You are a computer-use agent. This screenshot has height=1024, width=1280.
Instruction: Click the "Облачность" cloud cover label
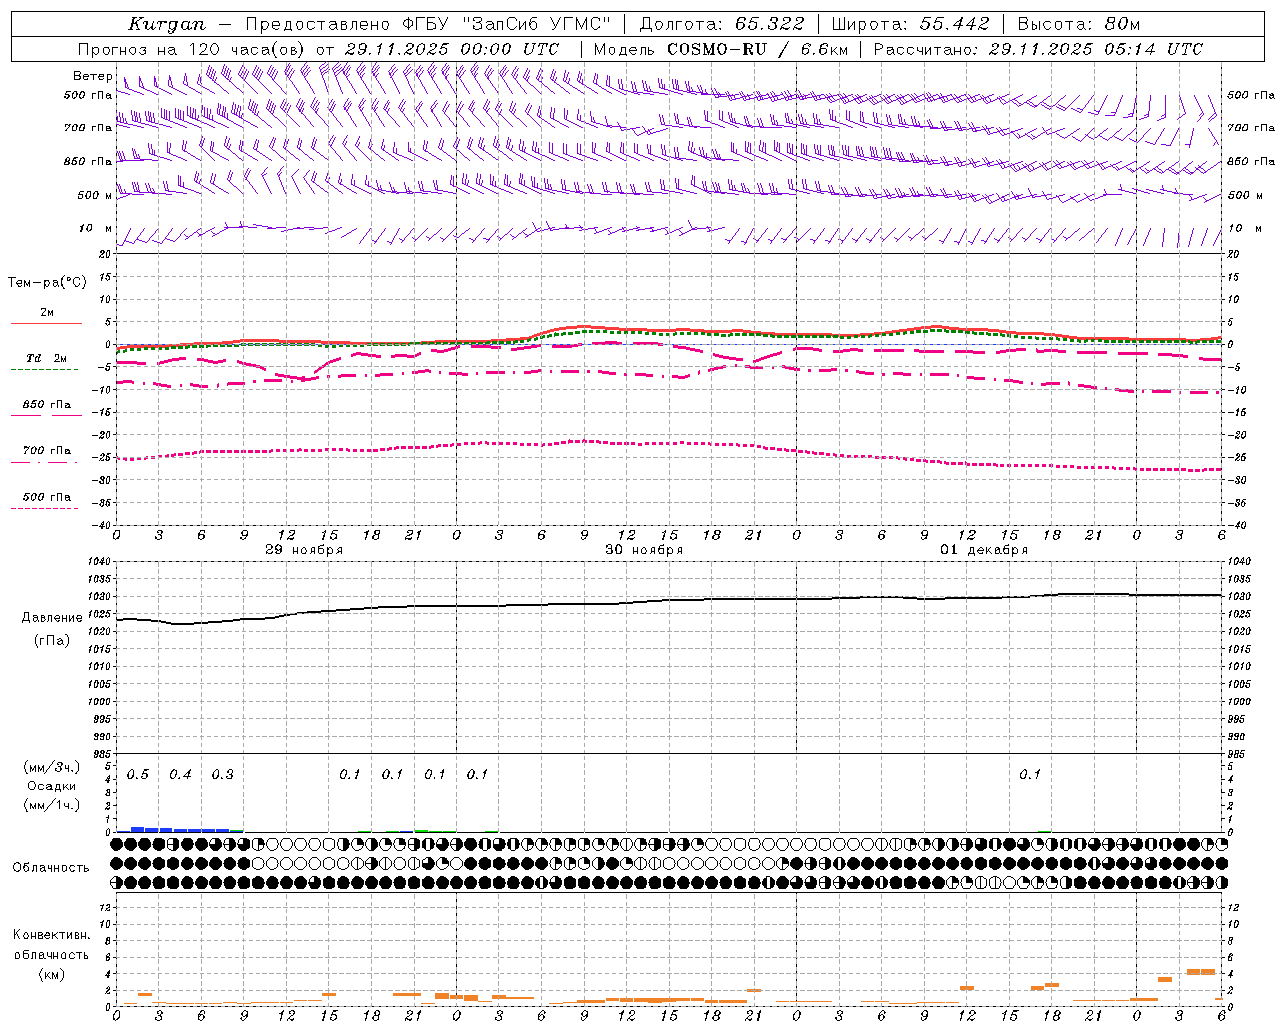(x=51, y=867)
